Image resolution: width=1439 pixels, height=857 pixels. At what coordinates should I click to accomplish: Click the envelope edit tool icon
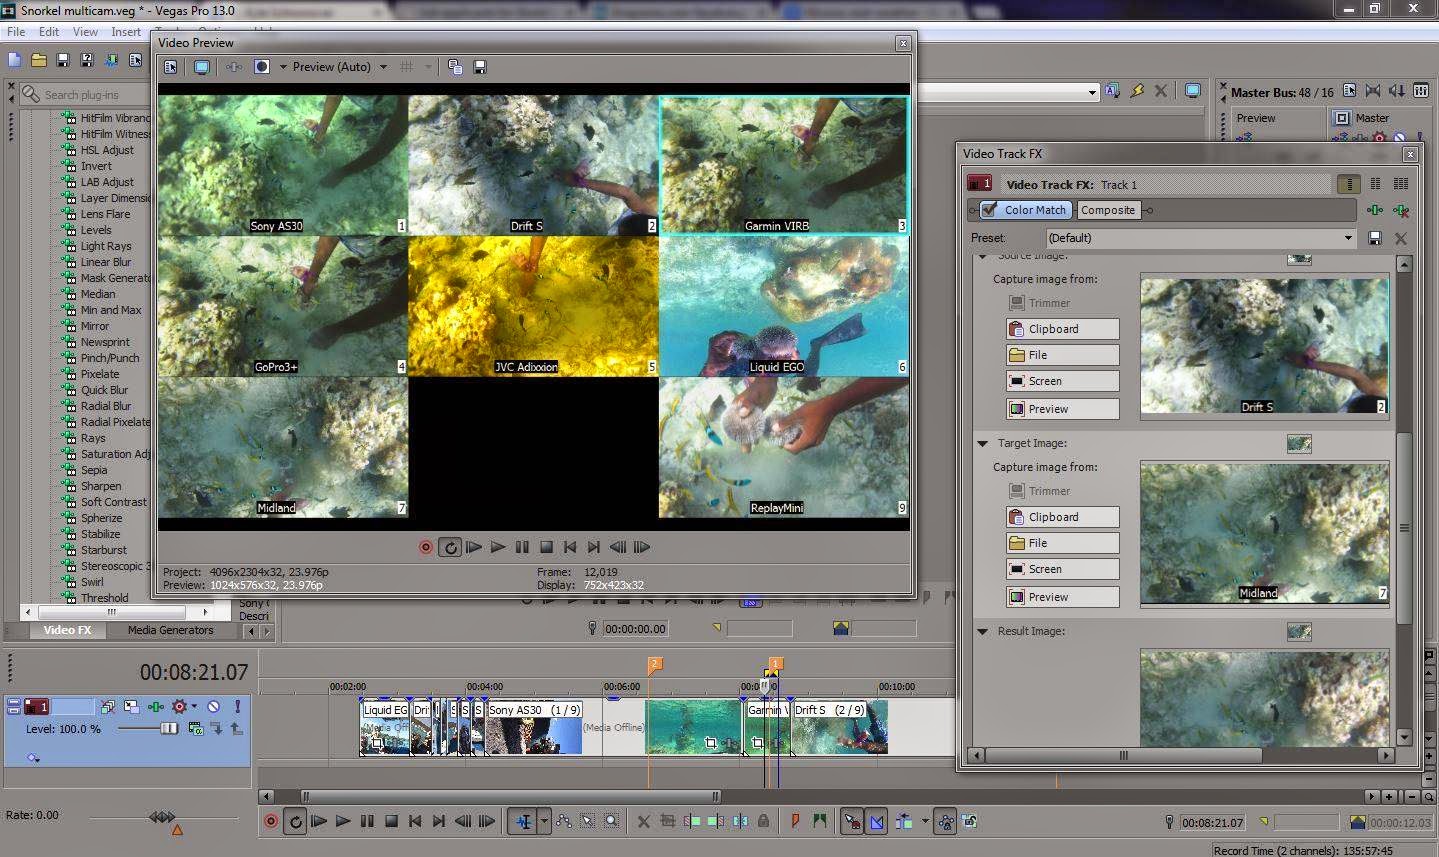click(x=565, y=821)
